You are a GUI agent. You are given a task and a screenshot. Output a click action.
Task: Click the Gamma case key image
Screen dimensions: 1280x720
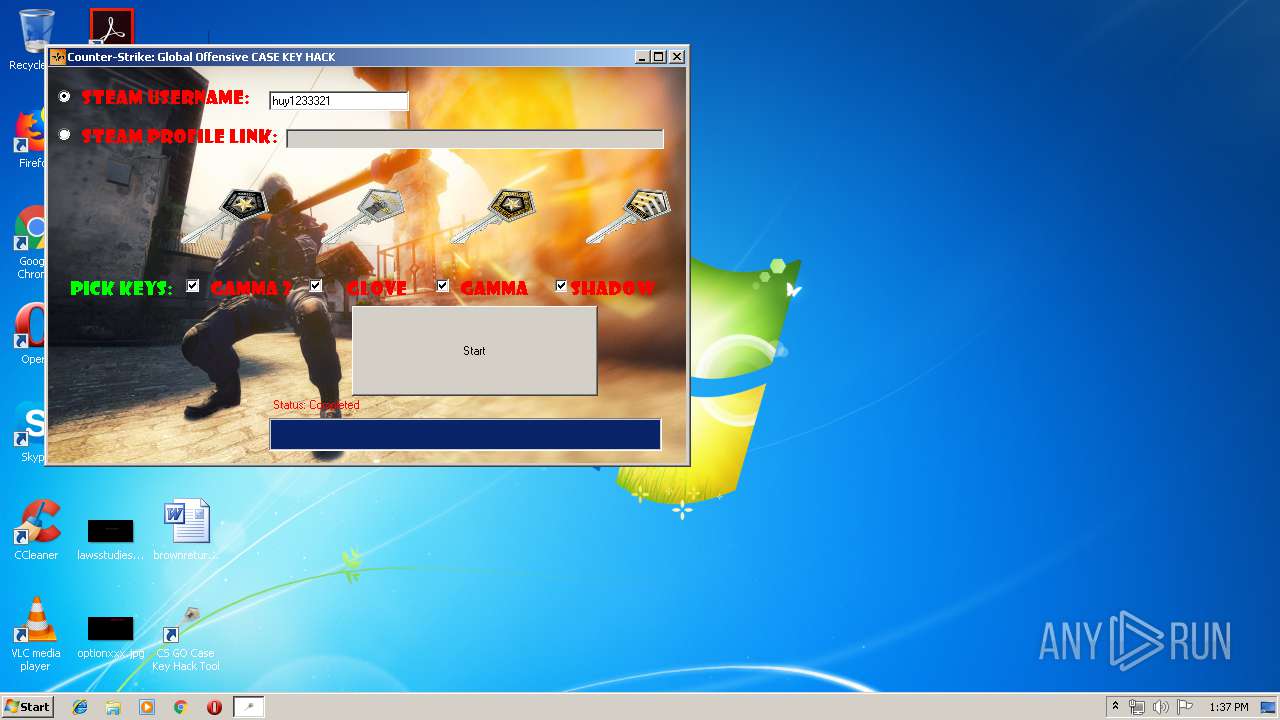pos(492,214)
